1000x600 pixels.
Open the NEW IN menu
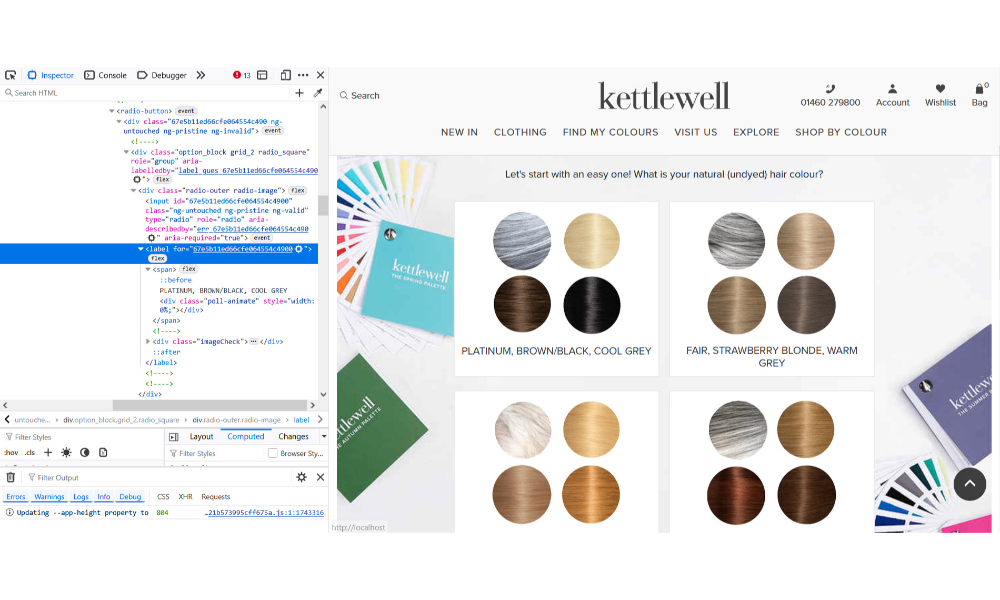(459, 133)
